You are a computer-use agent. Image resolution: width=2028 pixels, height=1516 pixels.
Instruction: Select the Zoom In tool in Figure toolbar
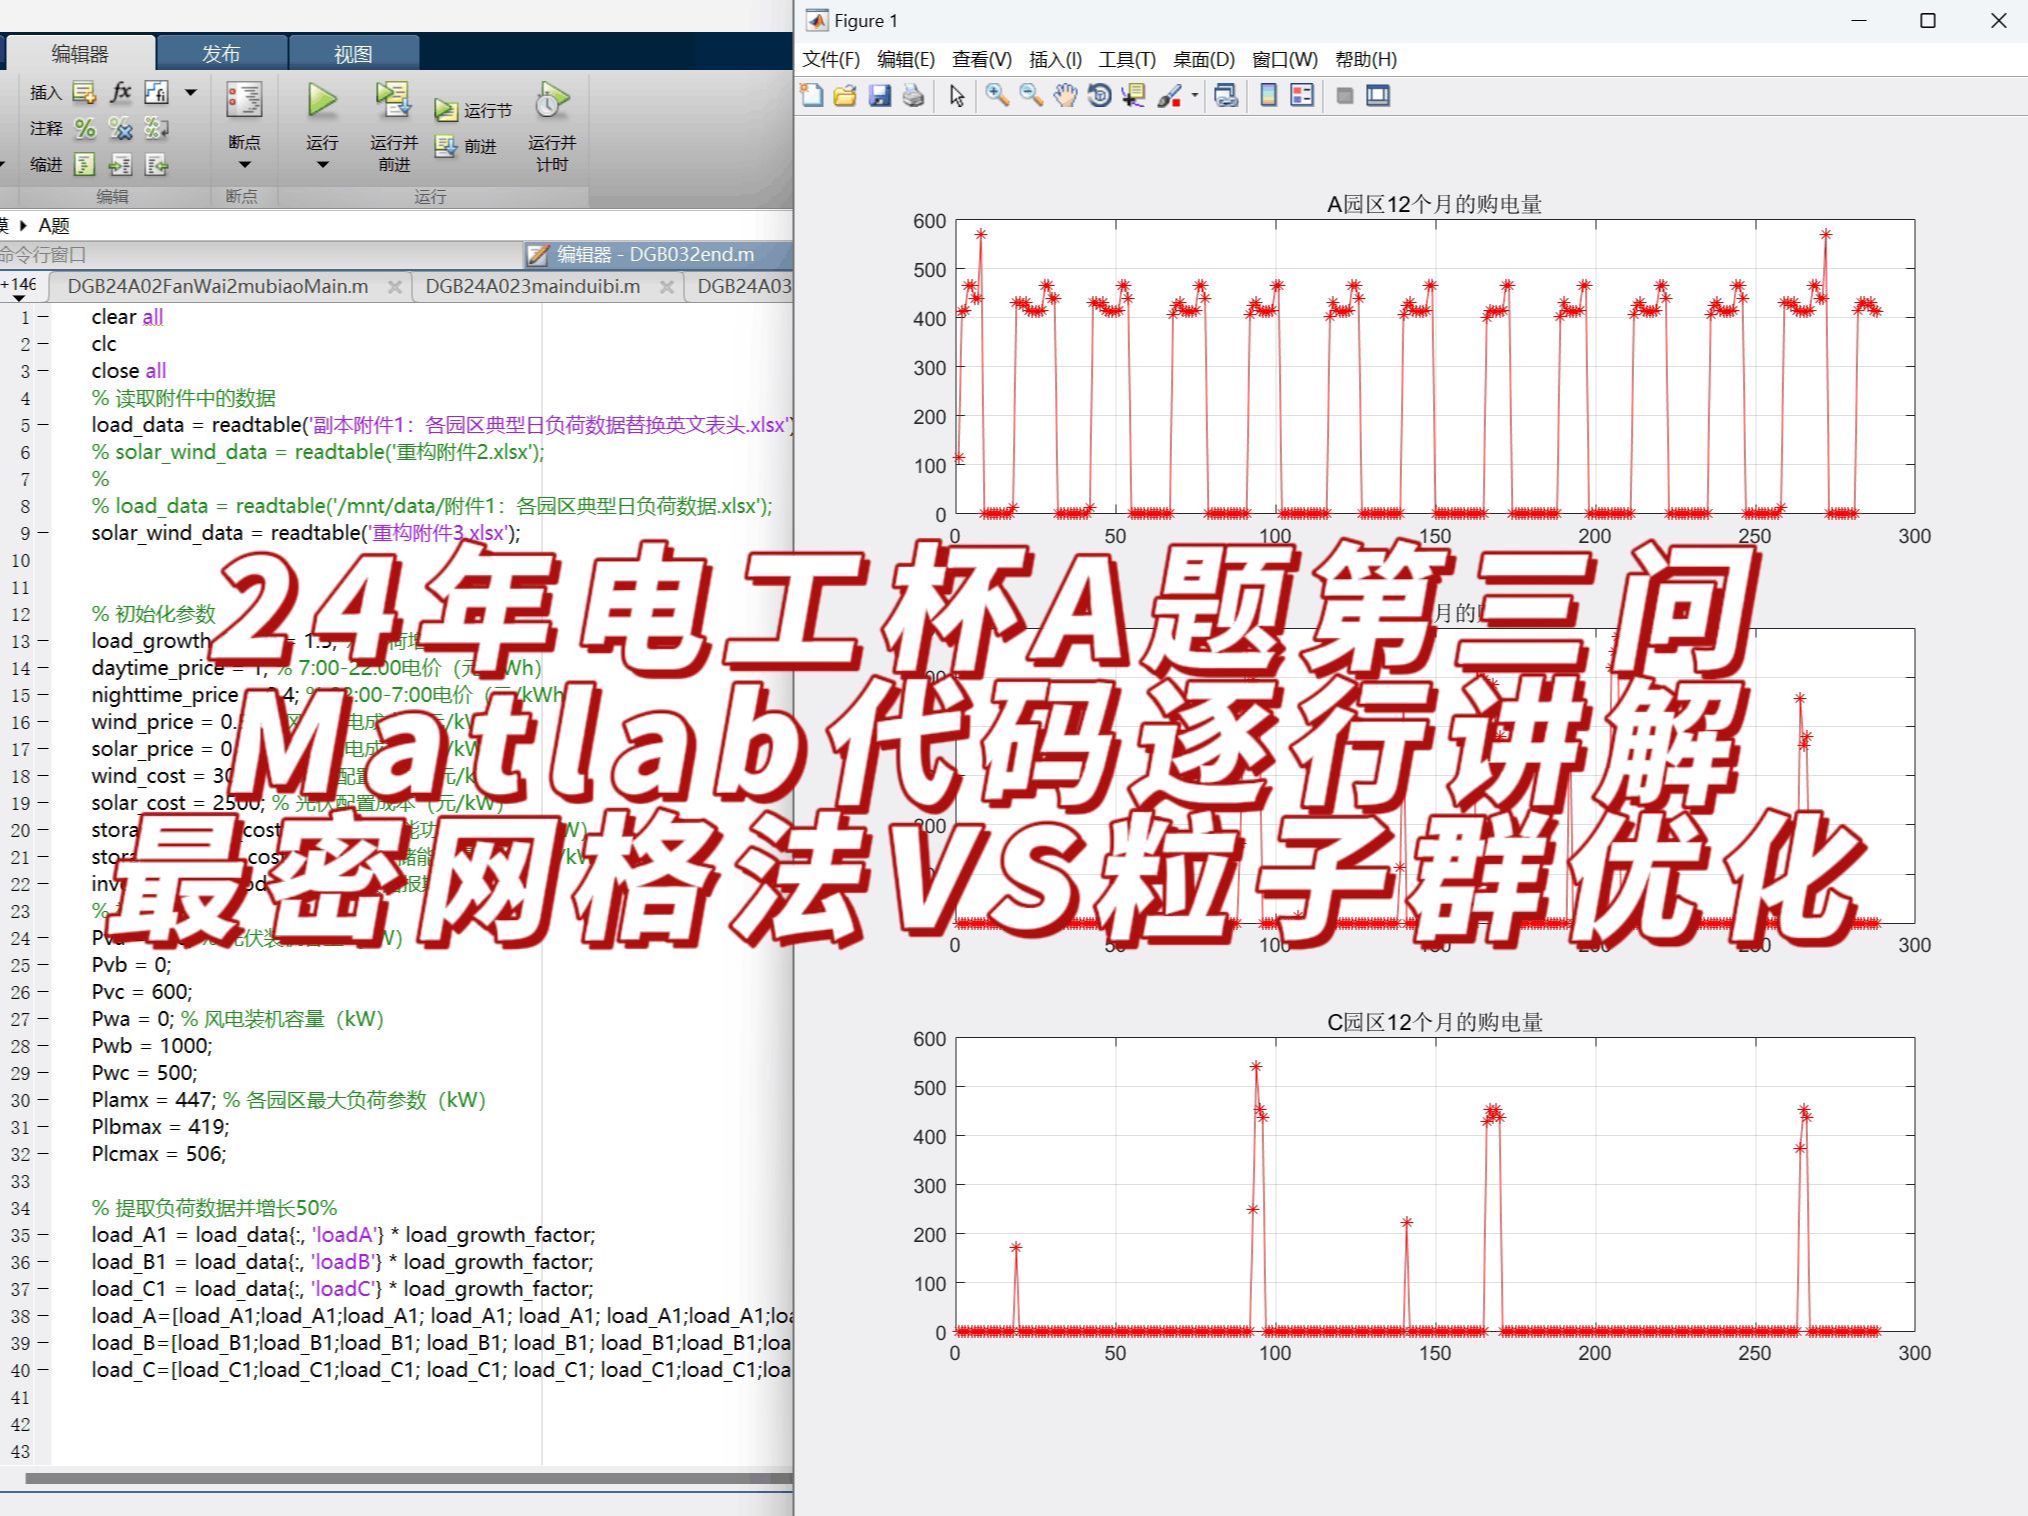click(x=996, y=96)
